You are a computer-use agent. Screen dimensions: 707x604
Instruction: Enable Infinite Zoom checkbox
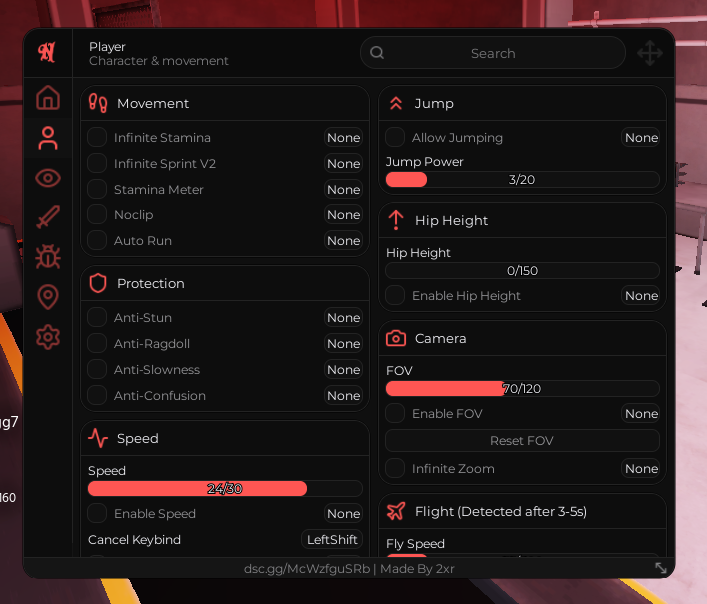(x=395, y=468)
